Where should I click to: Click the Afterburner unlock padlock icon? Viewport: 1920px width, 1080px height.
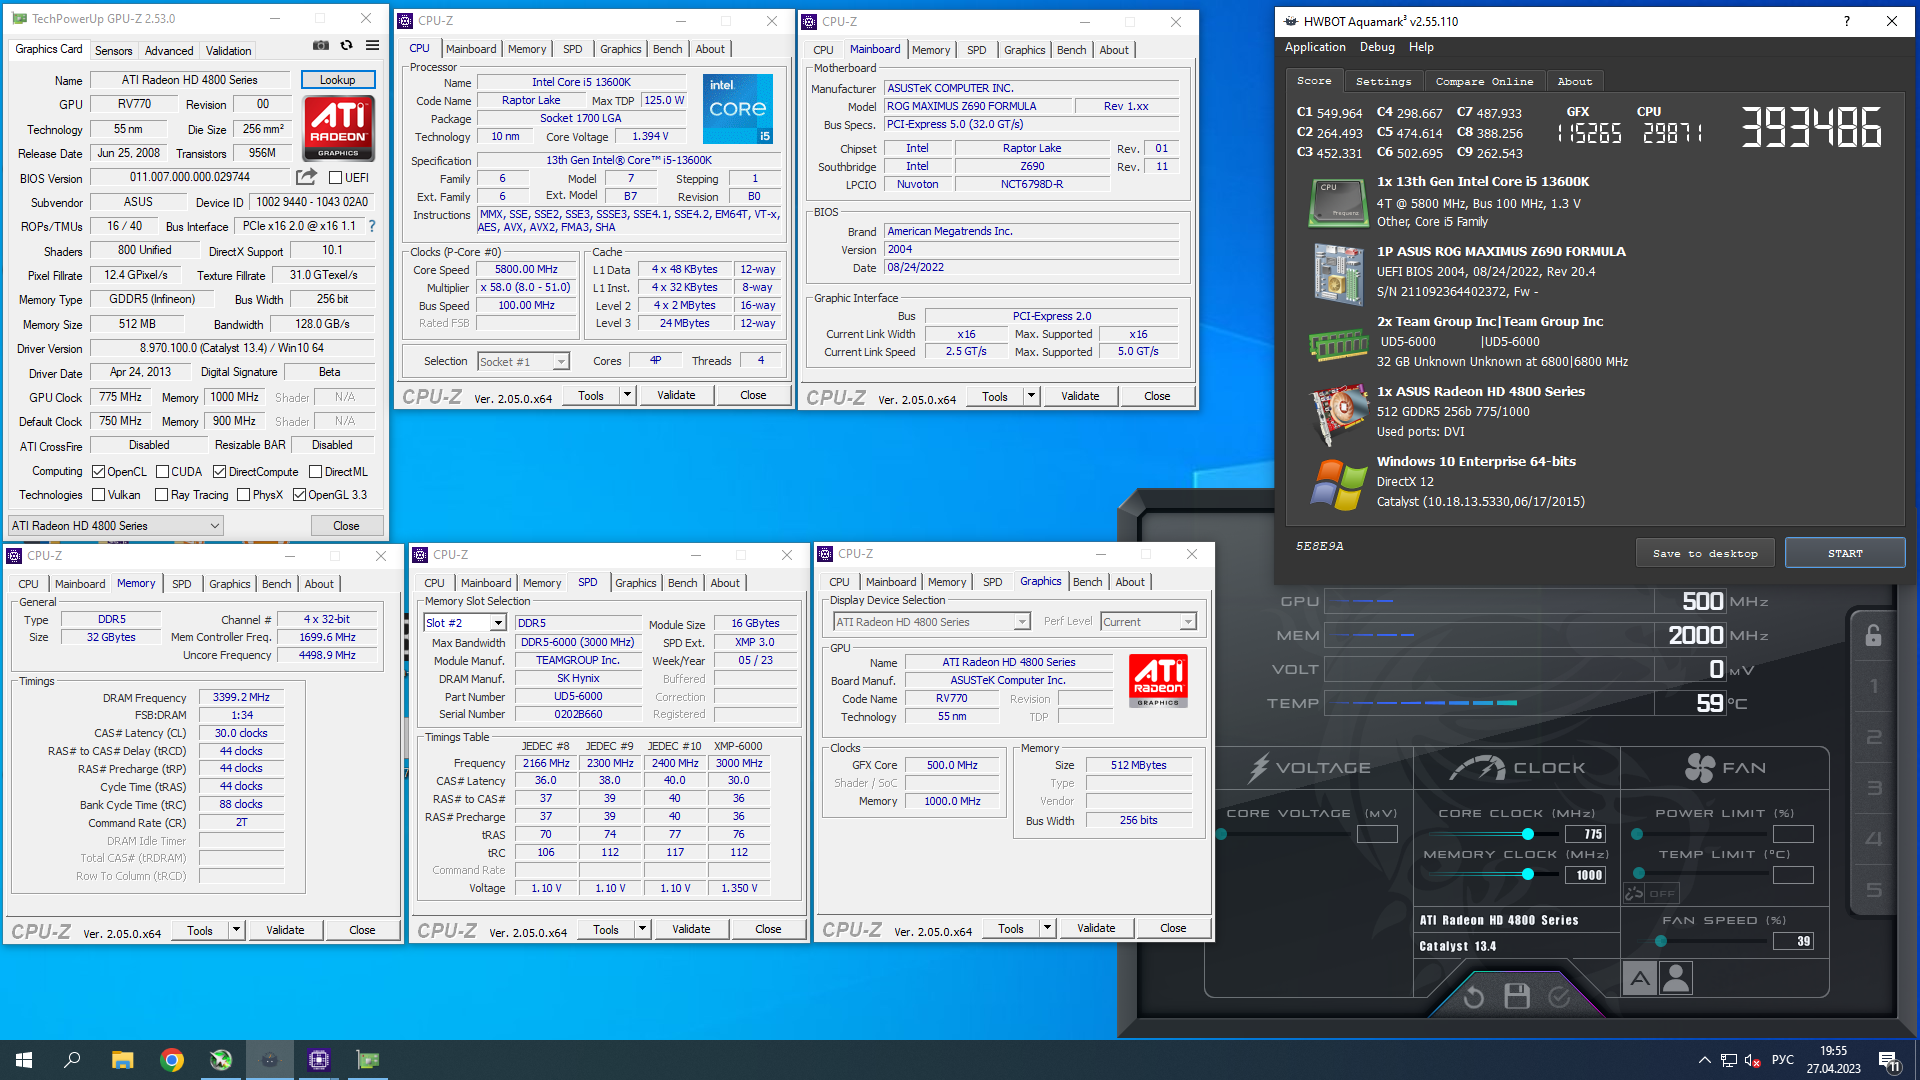tap(1873, 635)
